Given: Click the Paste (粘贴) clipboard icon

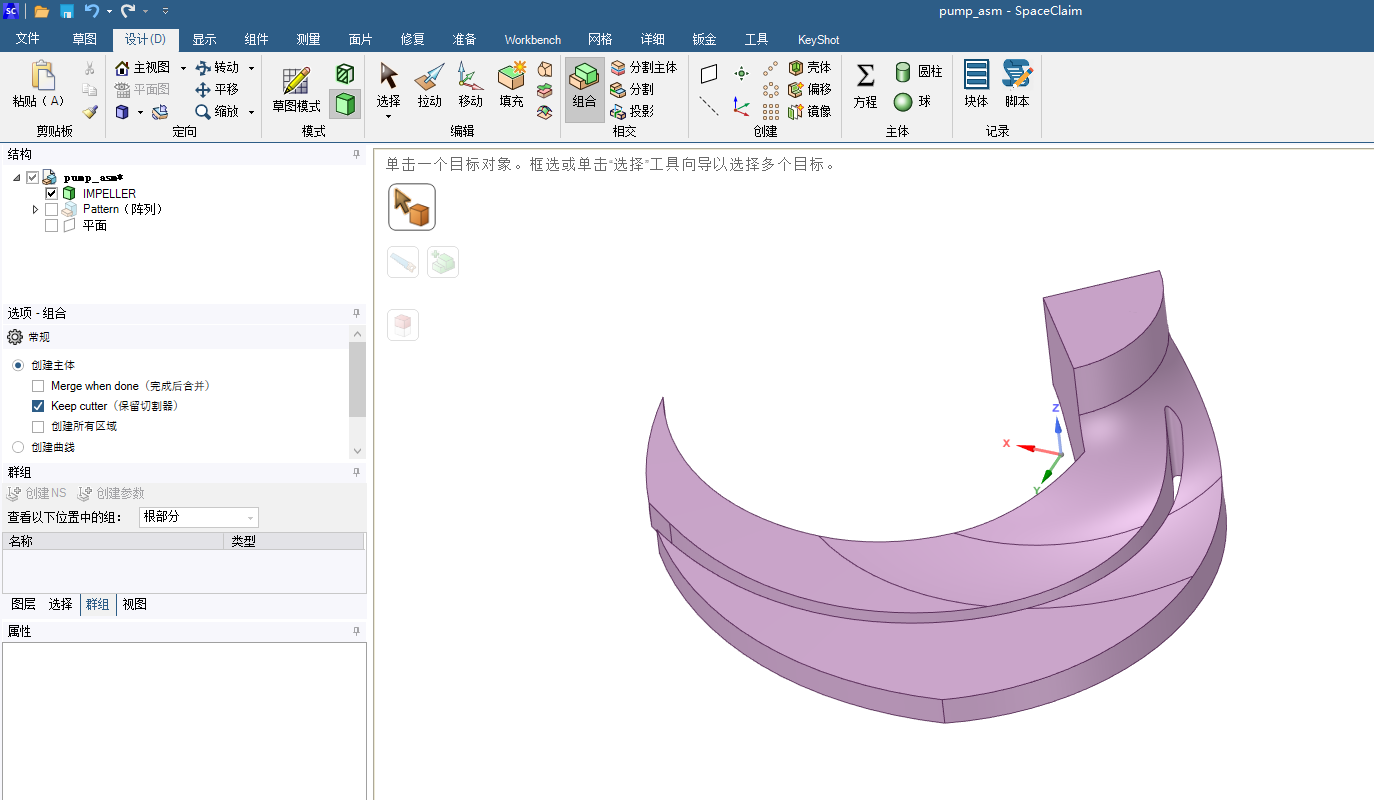Looking at the screenshot, I should click(x=42, y=76).
